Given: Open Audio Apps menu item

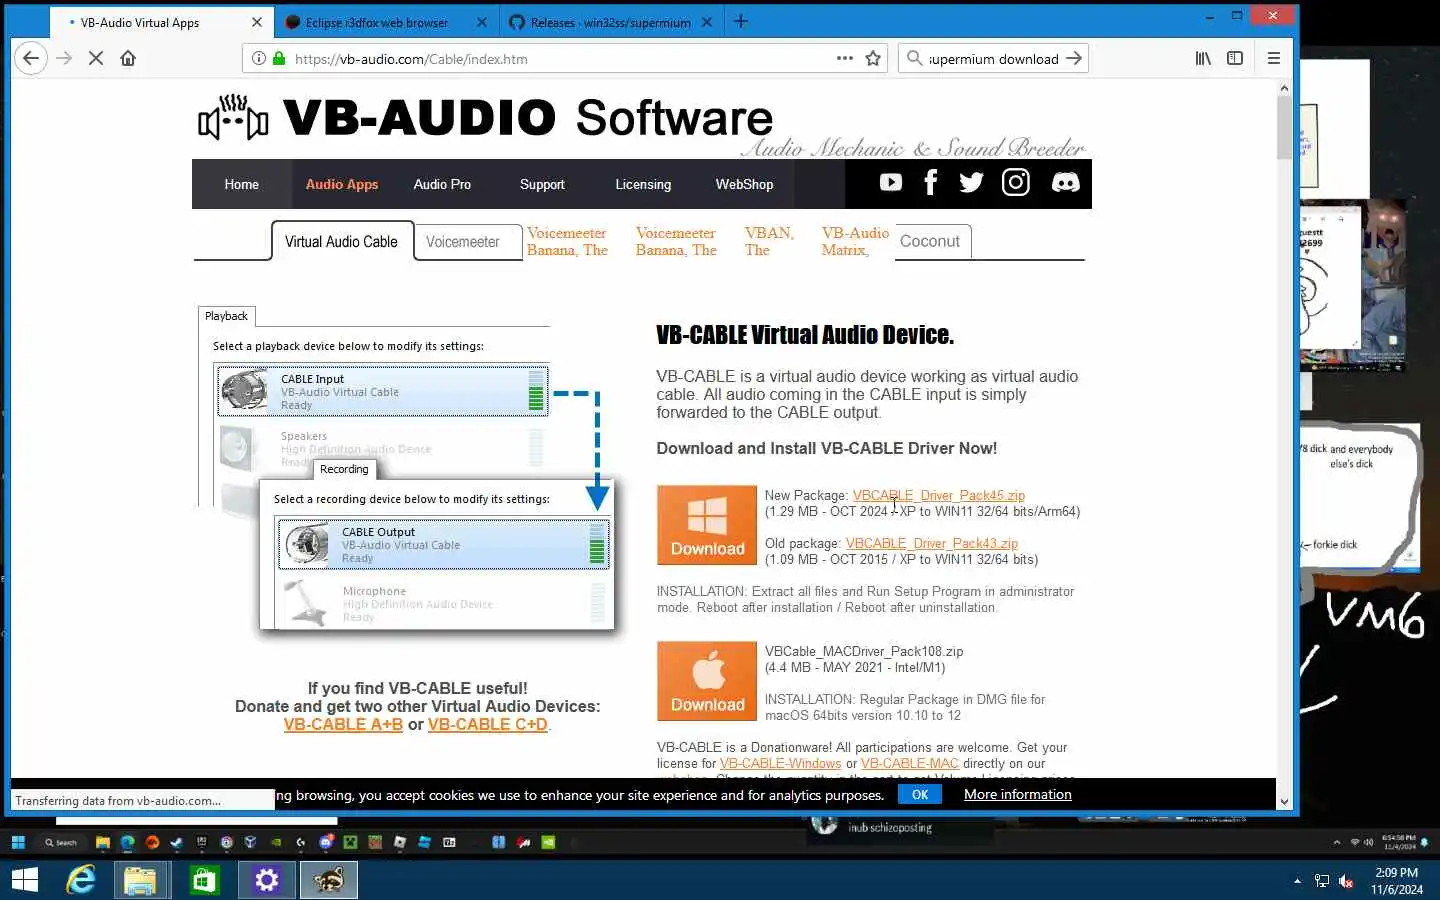Looking at the screenshot, I should [x=342, y=184].
